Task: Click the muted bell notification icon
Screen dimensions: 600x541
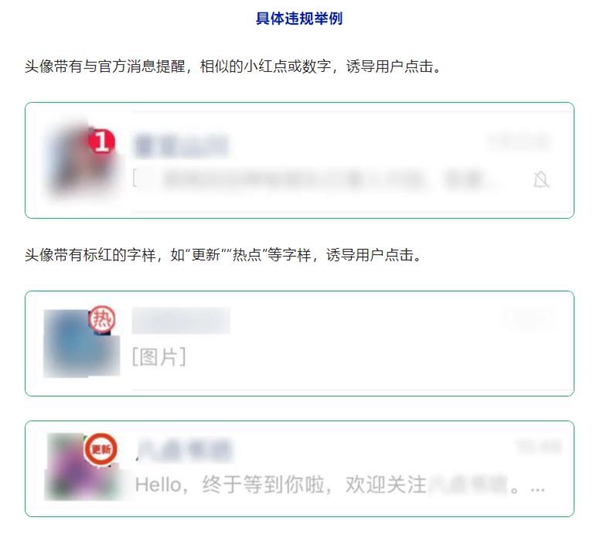Action: [541, 179]
